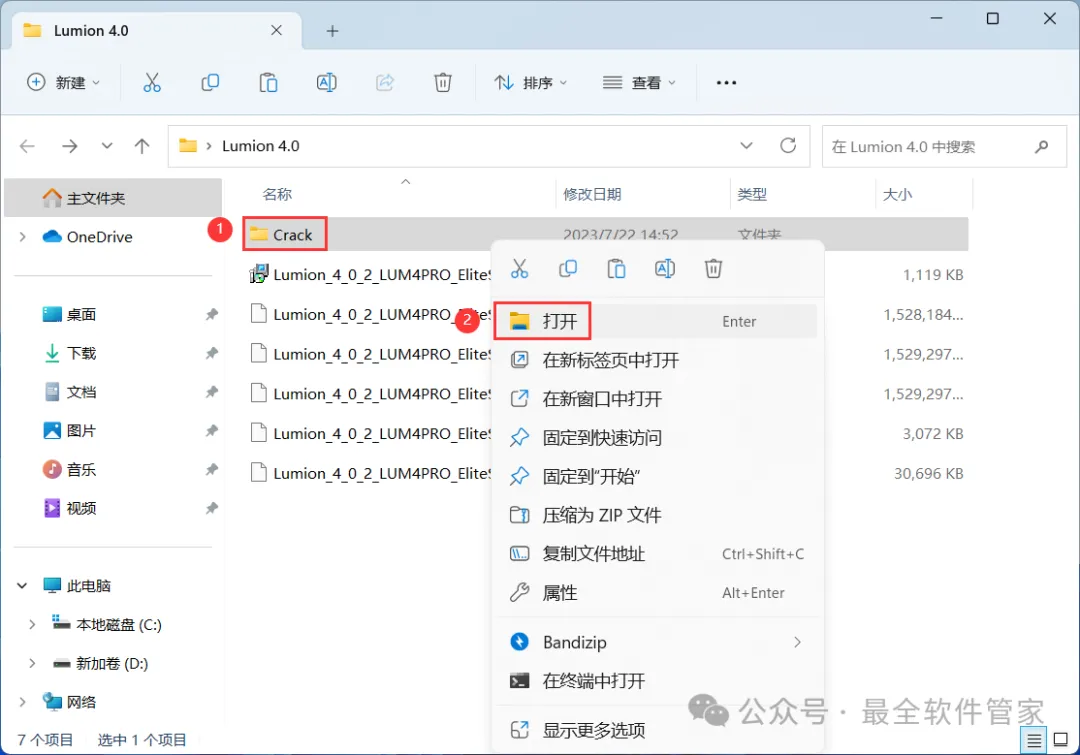Viewport: 1080px width, 755px height.
Task: Expand 新加卷 (D:) tree node
Action: (x=32, y=663)
